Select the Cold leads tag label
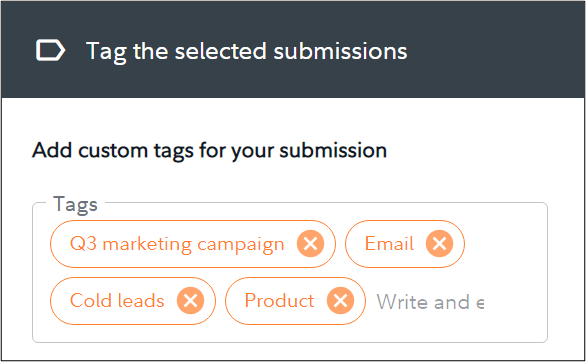 point(117,300)
